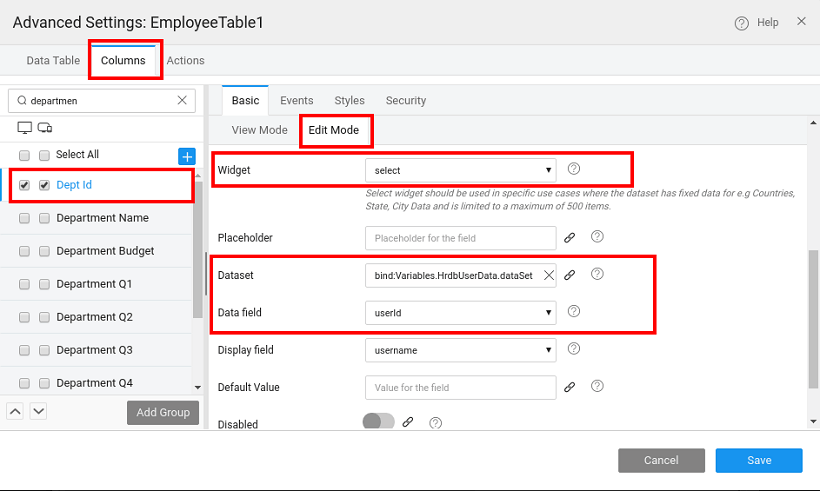The height and width of the screenshot is (491, 820).
Task: Toggle the Disabled switch
Action: point(379,422)
